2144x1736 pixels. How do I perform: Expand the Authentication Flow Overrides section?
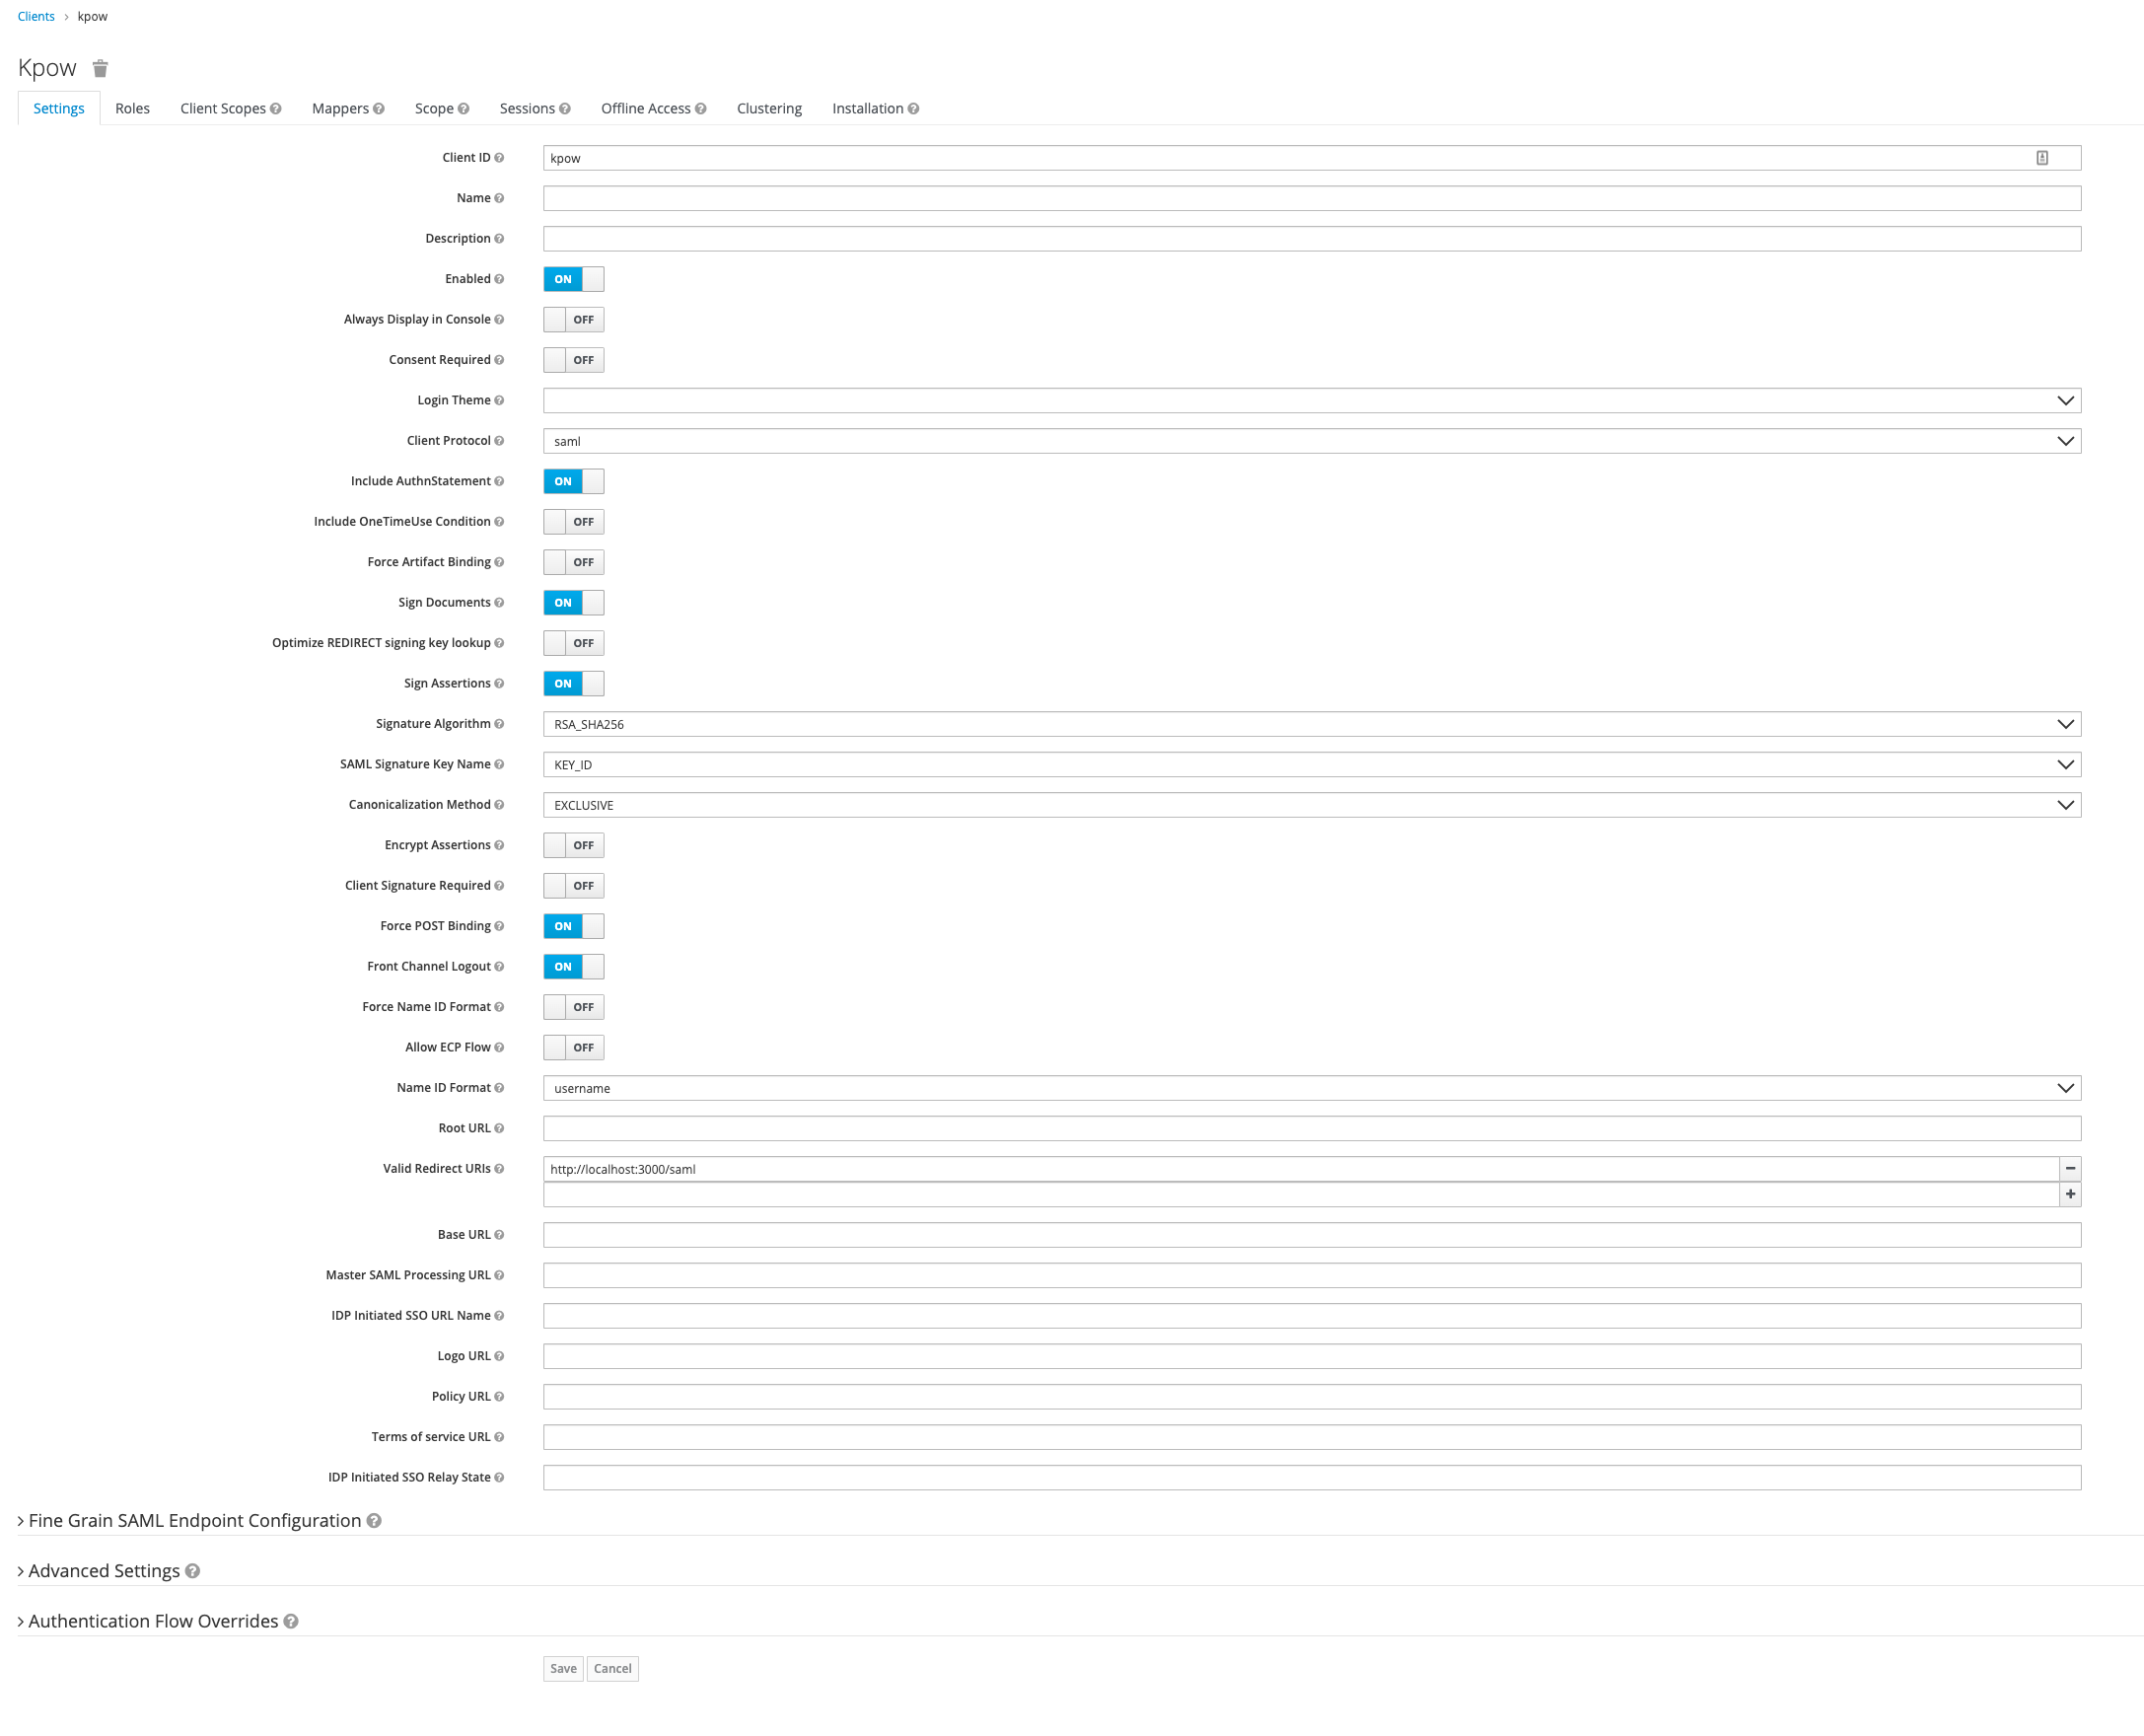coord(153,1621)
